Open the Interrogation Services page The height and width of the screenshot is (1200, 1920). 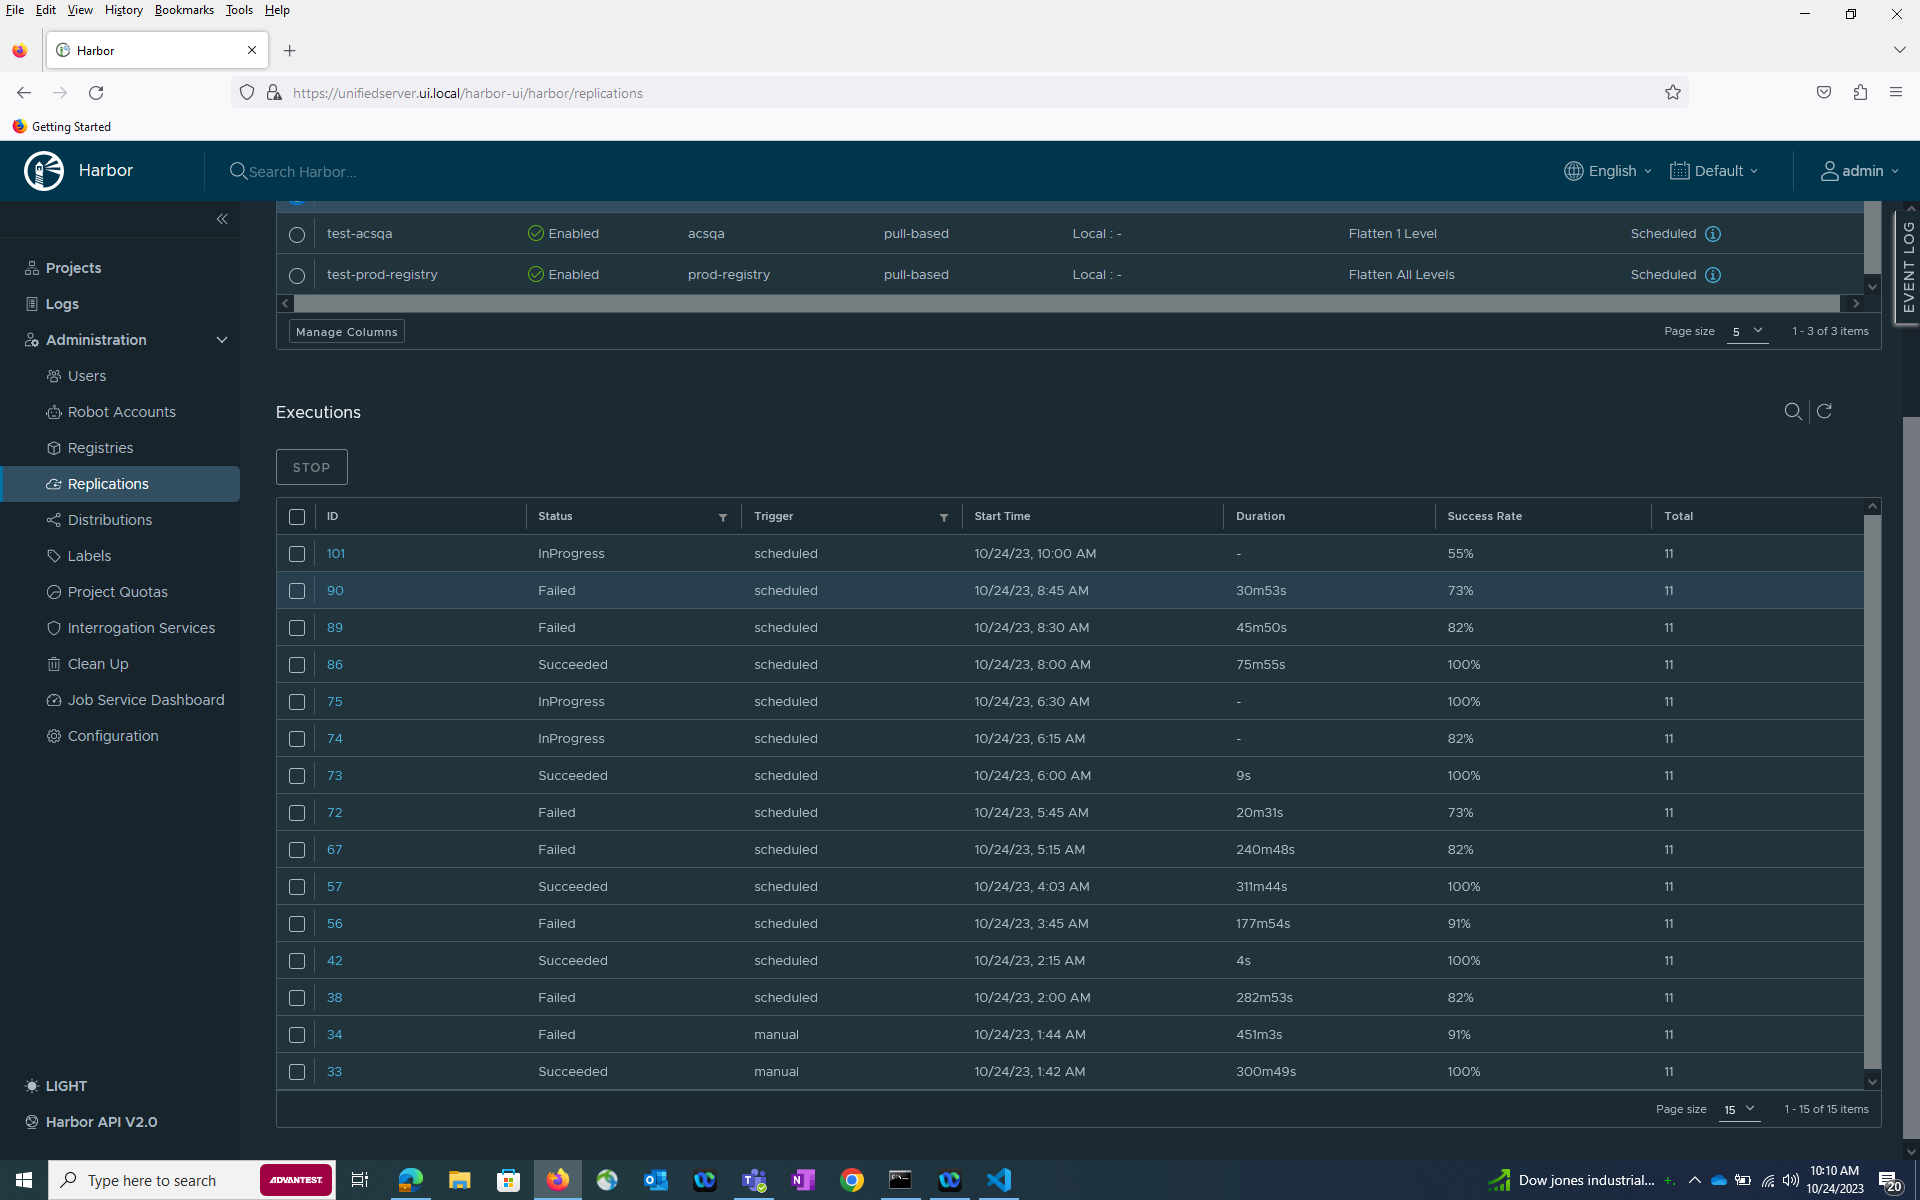(x=141, y=627)
